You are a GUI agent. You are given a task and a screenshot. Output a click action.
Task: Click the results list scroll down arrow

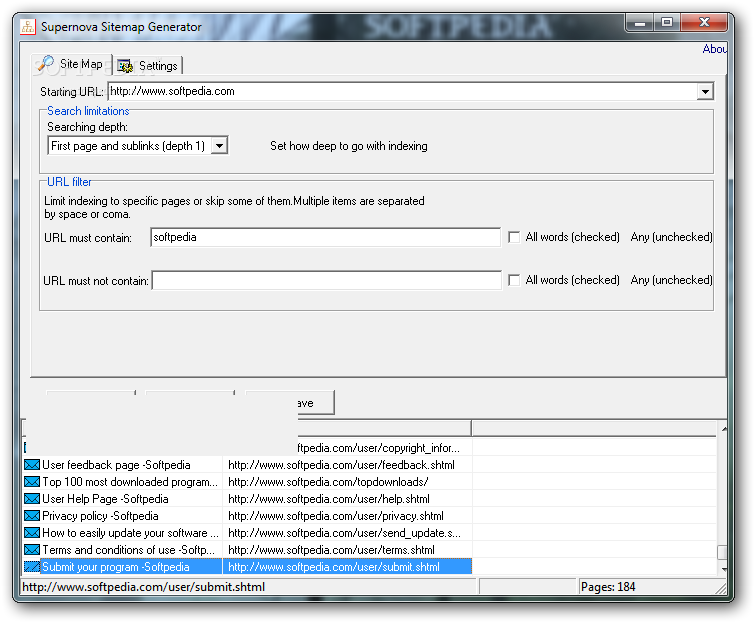(x=722, y=569)
